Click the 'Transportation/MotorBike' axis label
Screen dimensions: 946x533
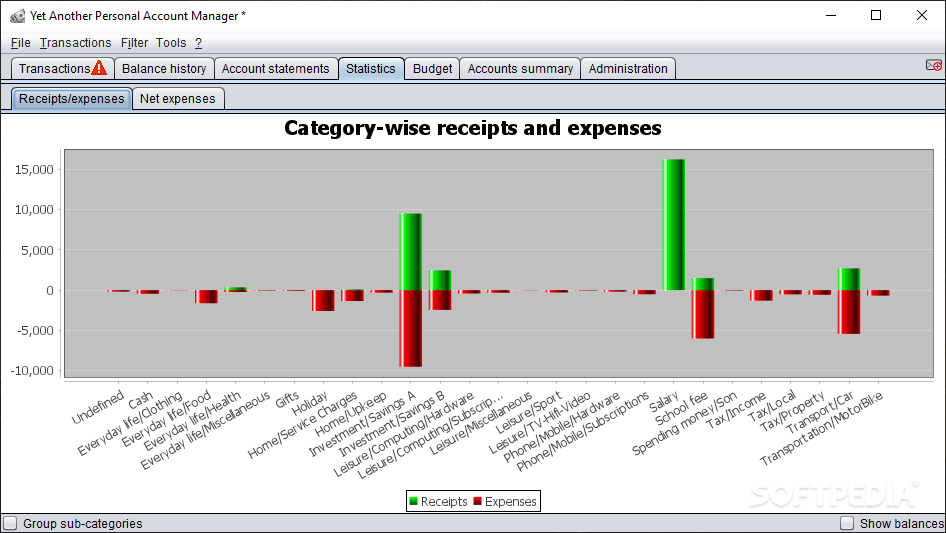tap(821, 428)
